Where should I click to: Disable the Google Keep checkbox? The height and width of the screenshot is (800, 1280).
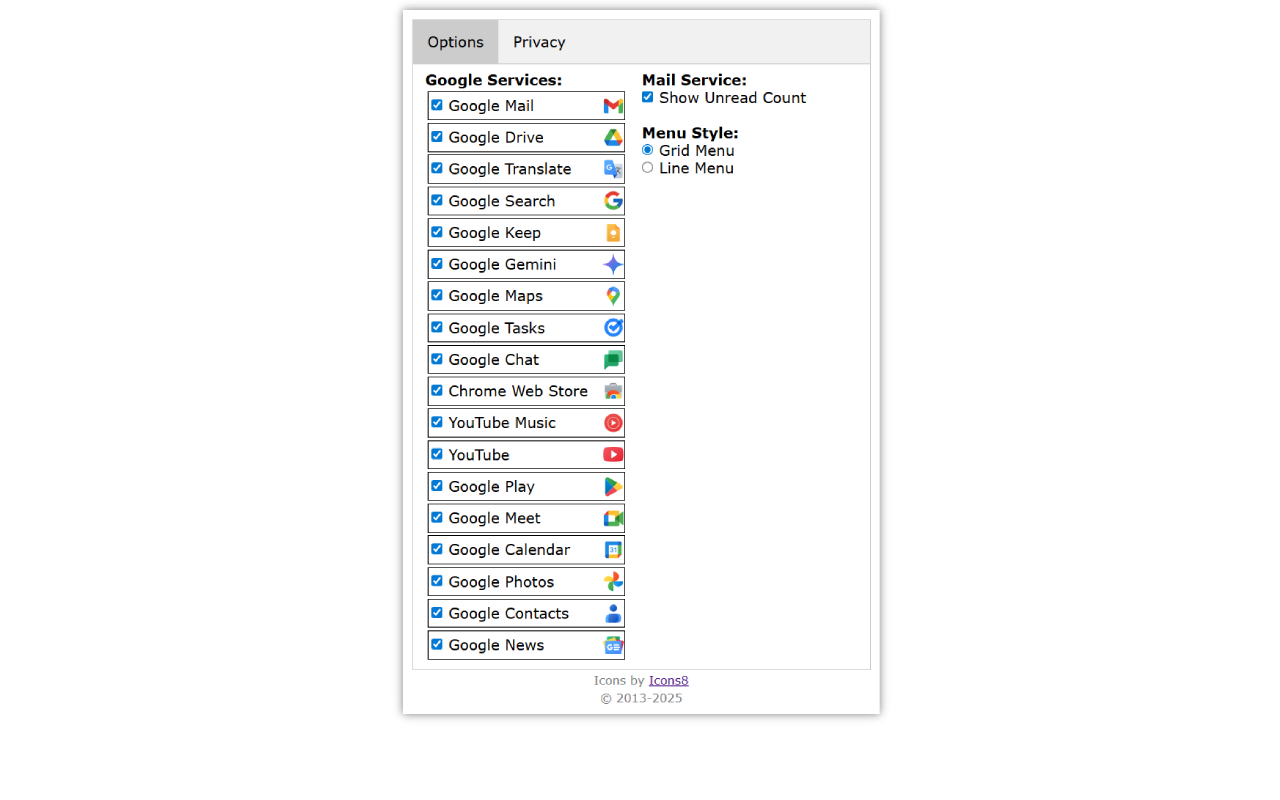[x=437, y=232]
